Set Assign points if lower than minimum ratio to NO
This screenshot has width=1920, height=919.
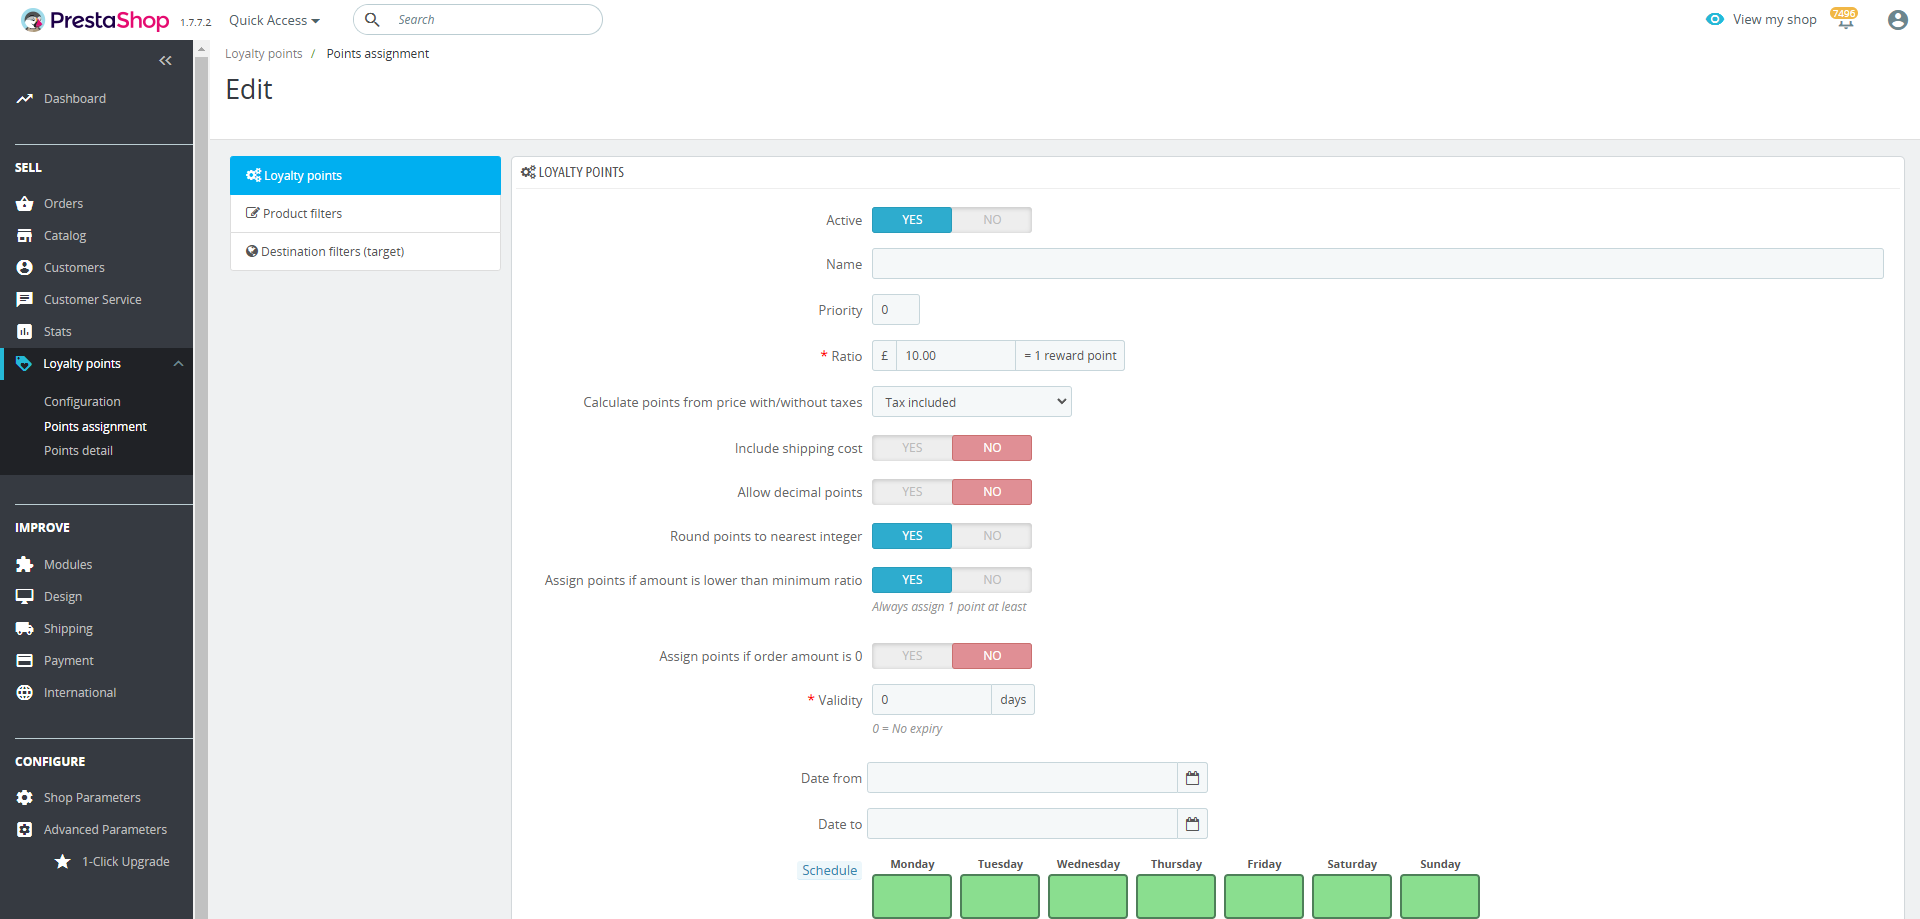click(992, 580)
